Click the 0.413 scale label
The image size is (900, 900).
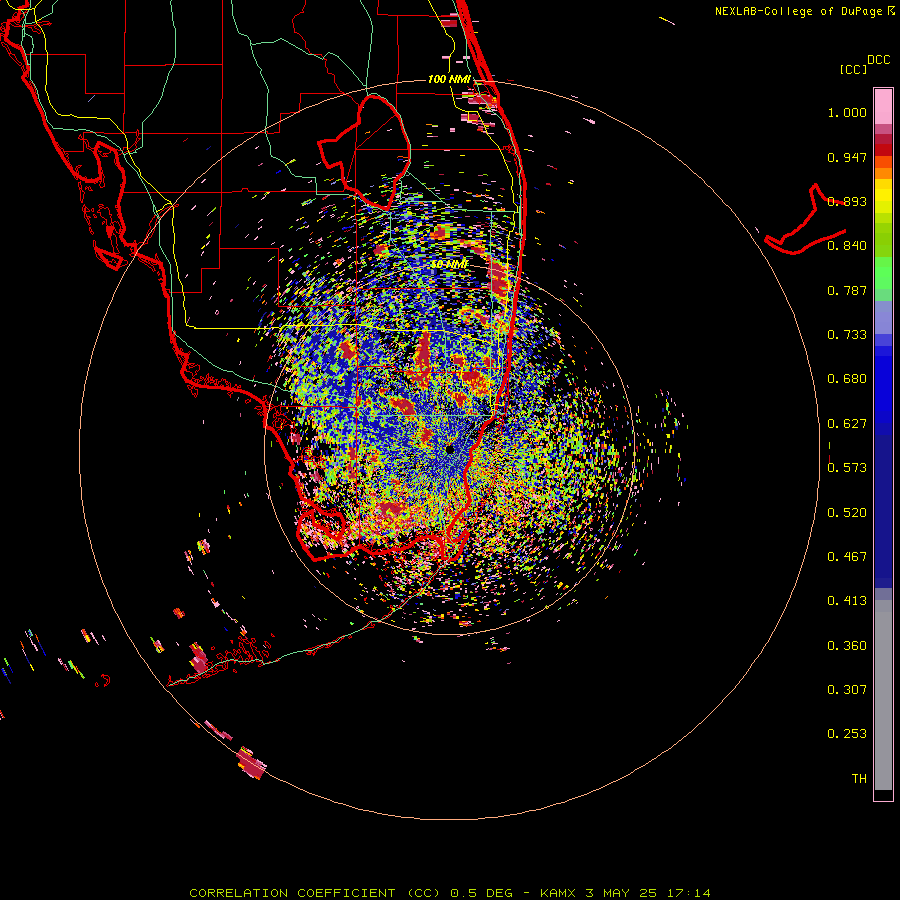click(x=847, y=601)
